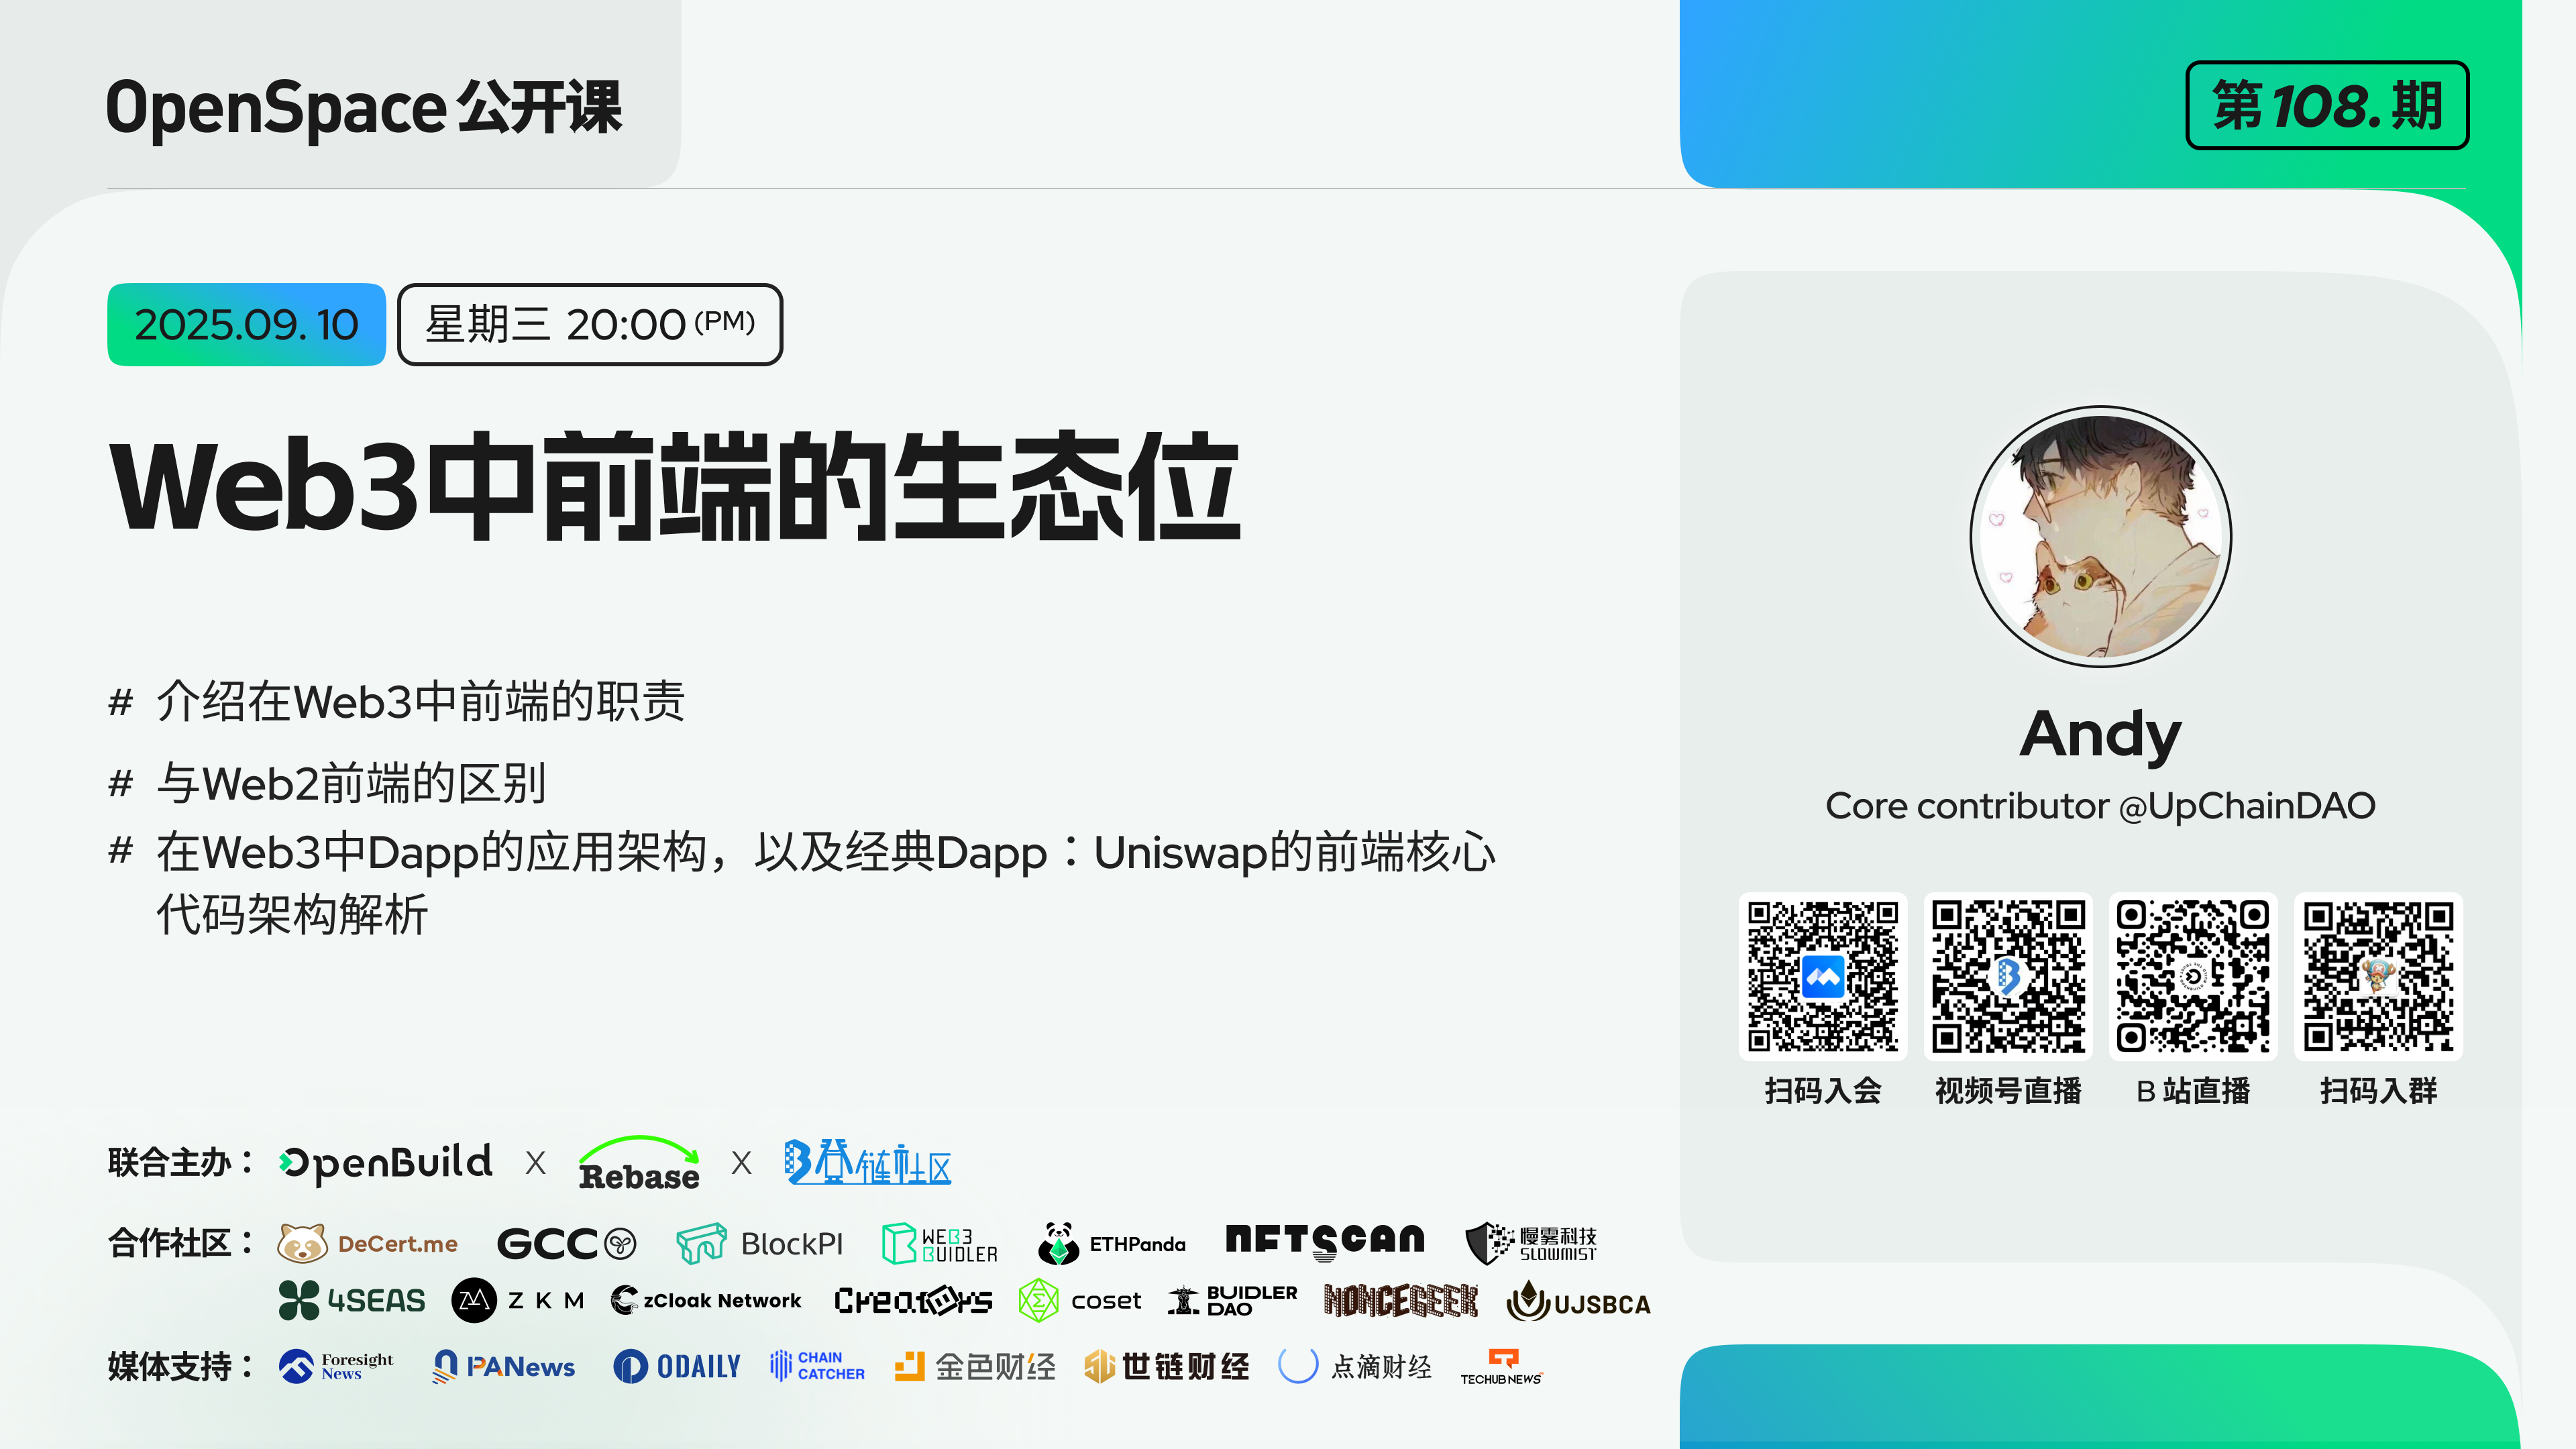Click the Web3中前端的生态位 headline
2576x1449 pixels.
tap(675, 486)
